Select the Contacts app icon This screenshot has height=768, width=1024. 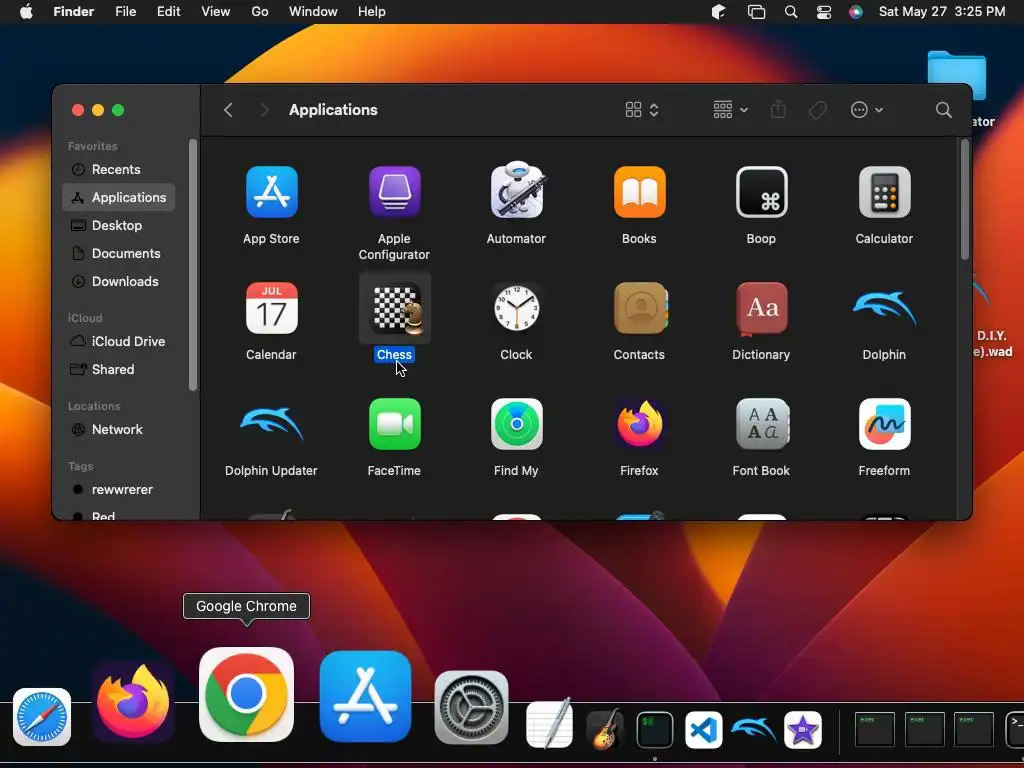(640, 308)
